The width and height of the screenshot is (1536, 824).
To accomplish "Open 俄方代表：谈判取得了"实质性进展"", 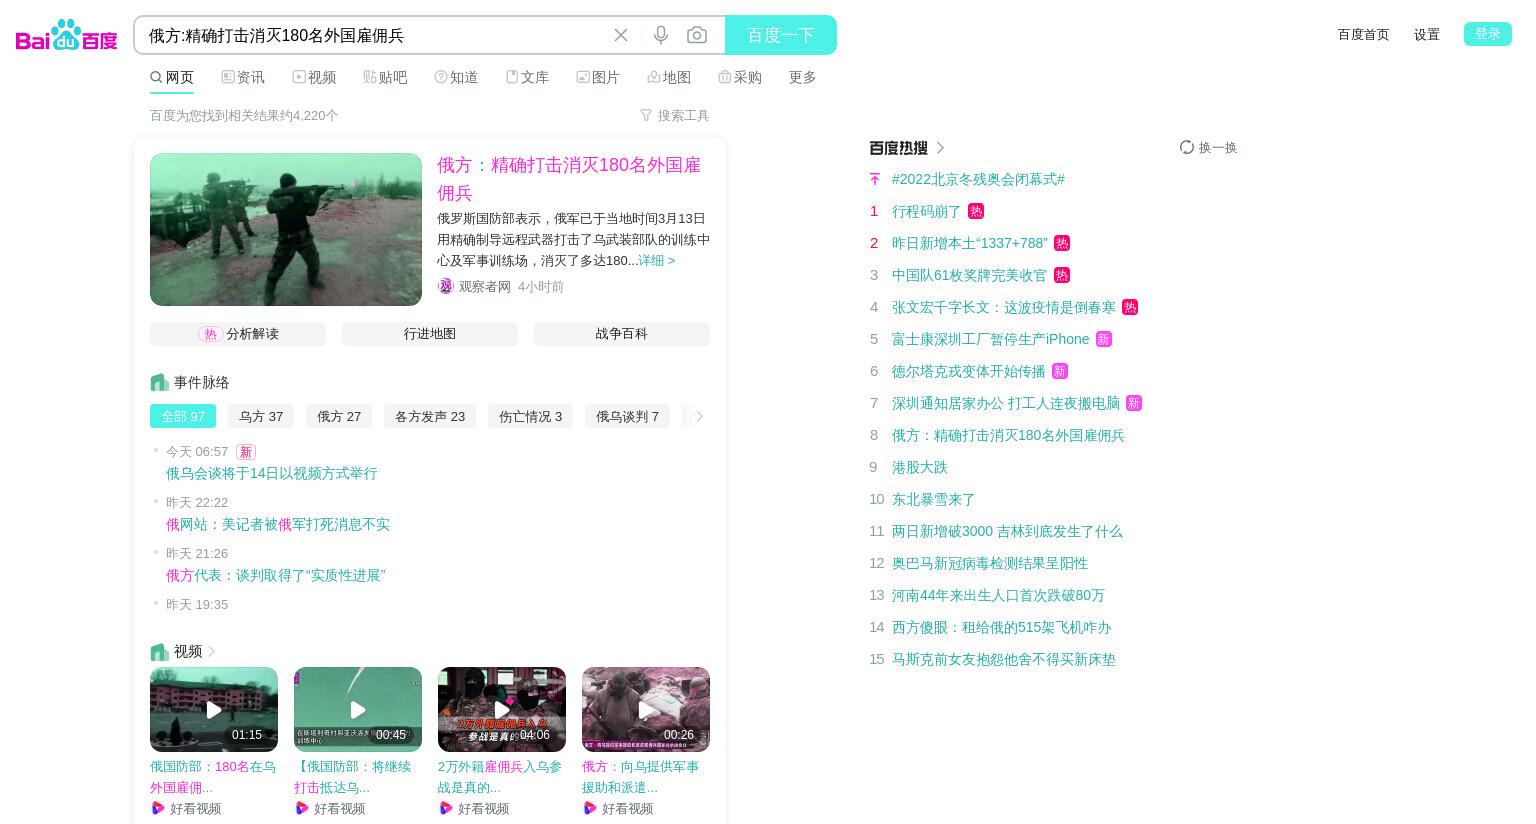I will pyautogui.click(x=276, y=575).
